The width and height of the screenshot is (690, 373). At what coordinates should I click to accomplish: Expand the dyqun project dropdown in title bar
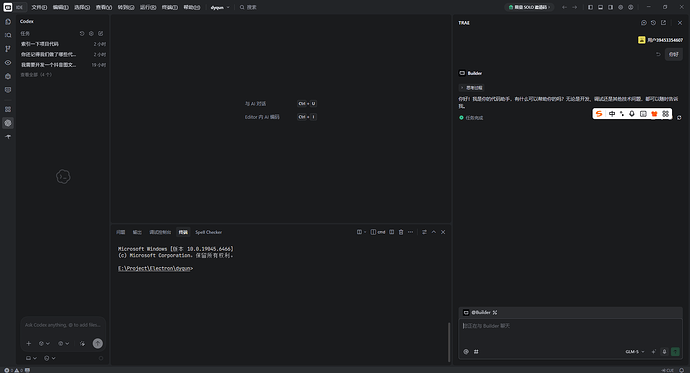coord(220,7)
